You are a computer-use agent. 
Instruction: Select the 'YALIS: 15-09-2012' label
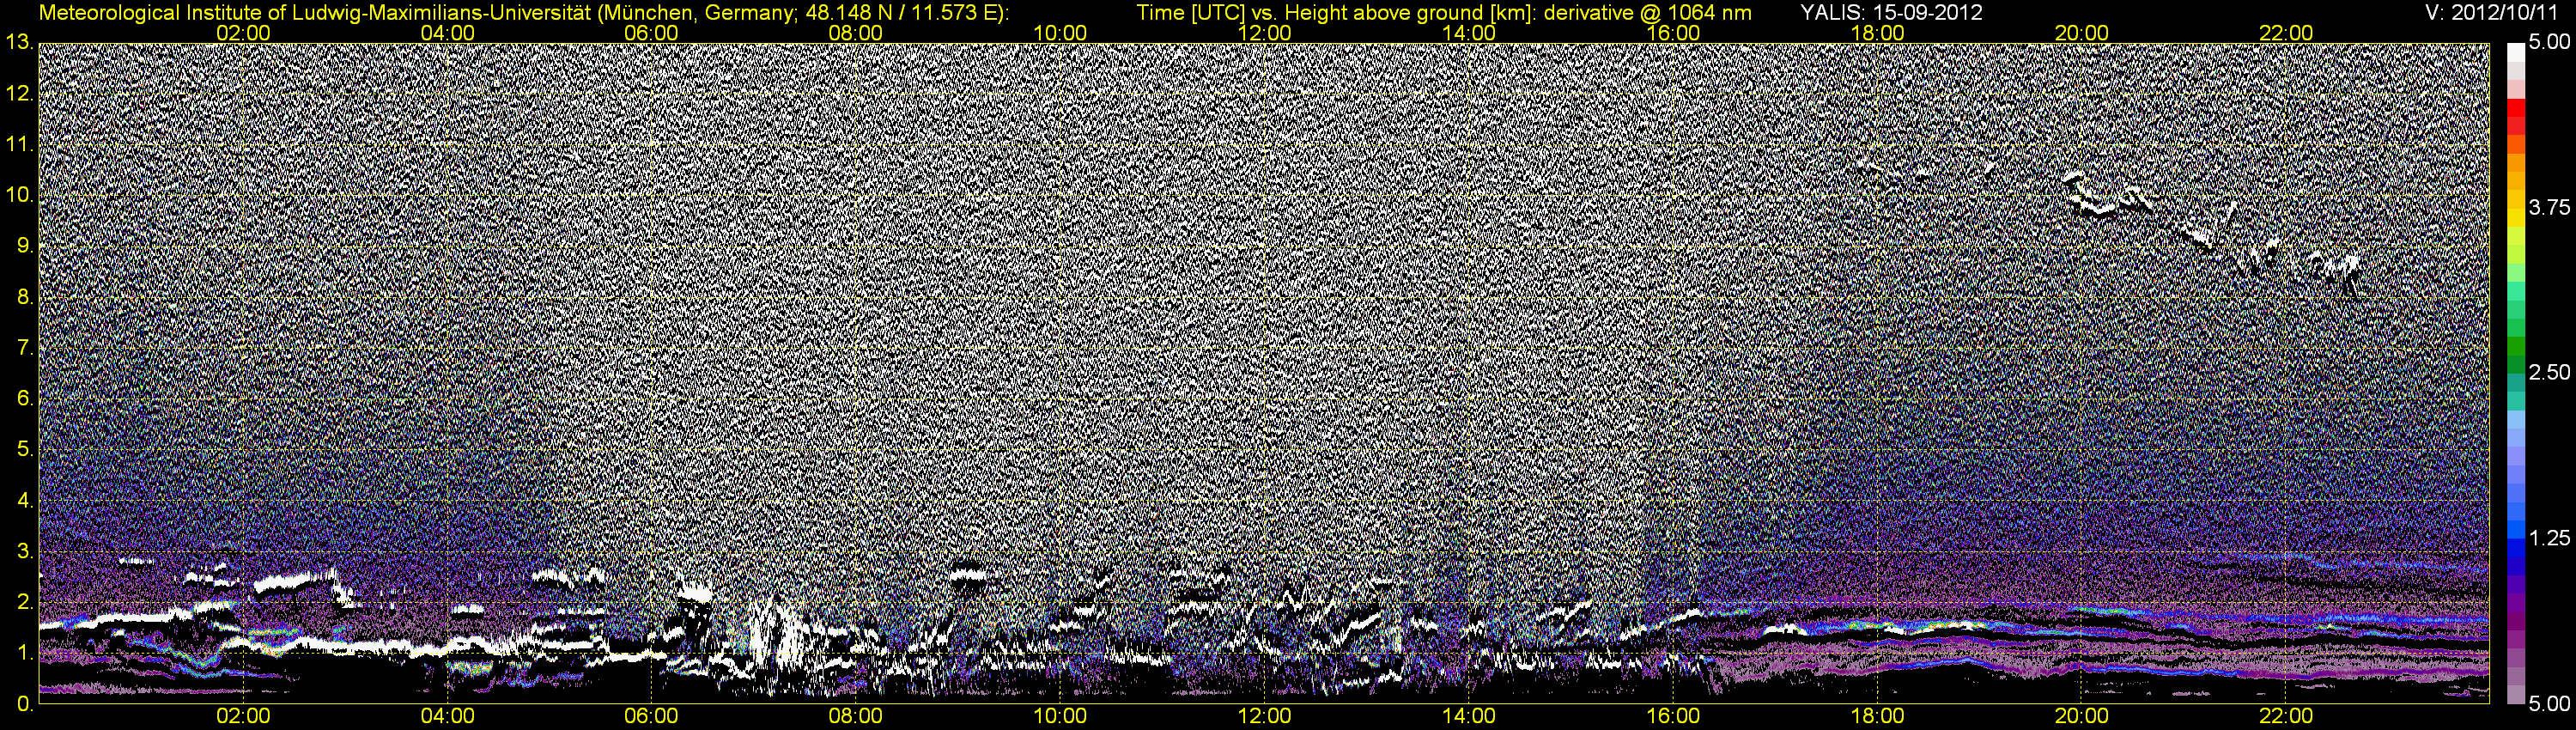[x=1891, y=13]
